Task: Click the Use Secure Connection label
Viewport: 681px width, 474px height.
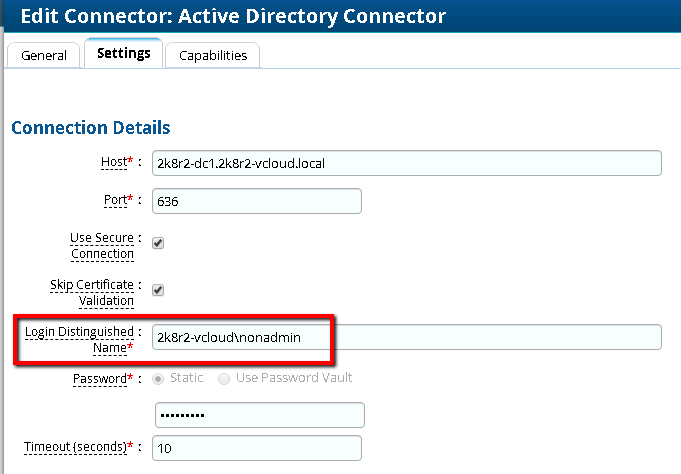Action: 102,246
